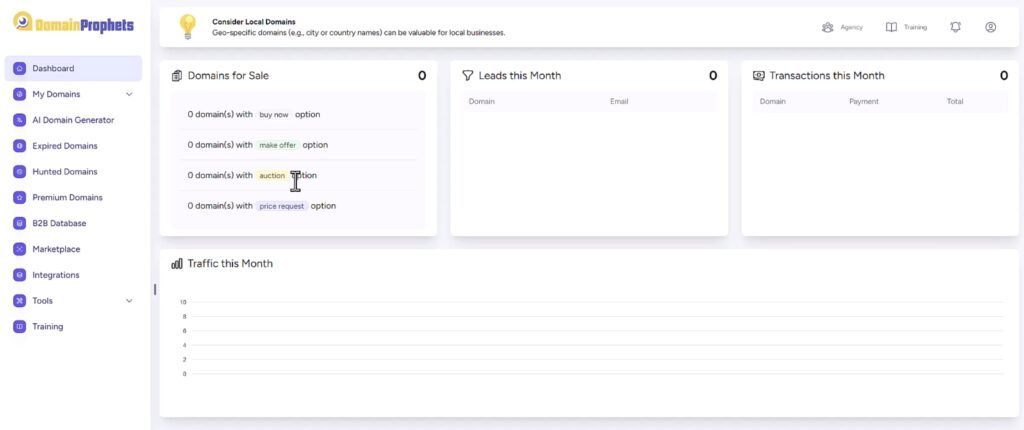Click the Leads Domain column header

point(482,102)
